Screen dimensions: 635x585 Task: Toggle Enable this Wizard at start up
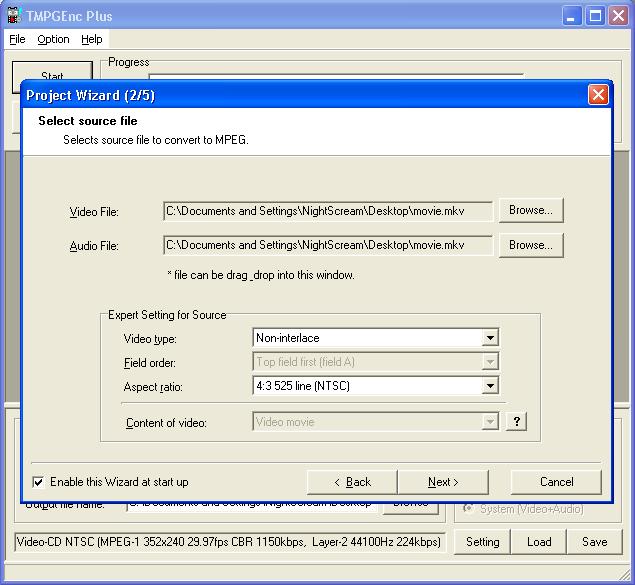[38, 482]
